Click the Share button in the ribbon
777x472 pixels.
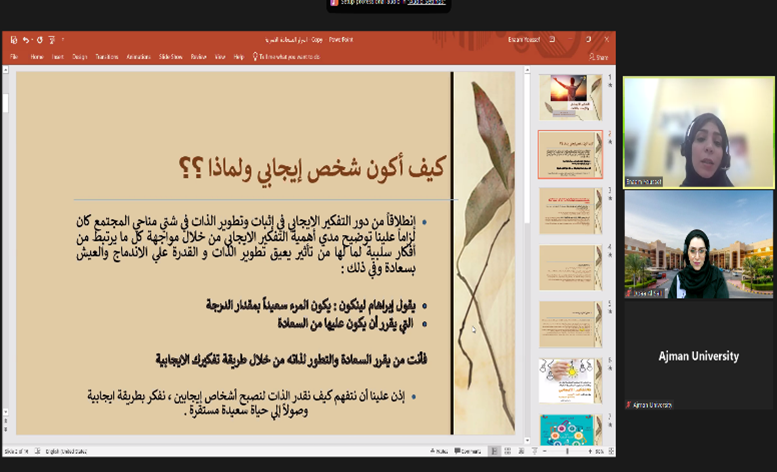pyautogui.click(x=598, y=57)
